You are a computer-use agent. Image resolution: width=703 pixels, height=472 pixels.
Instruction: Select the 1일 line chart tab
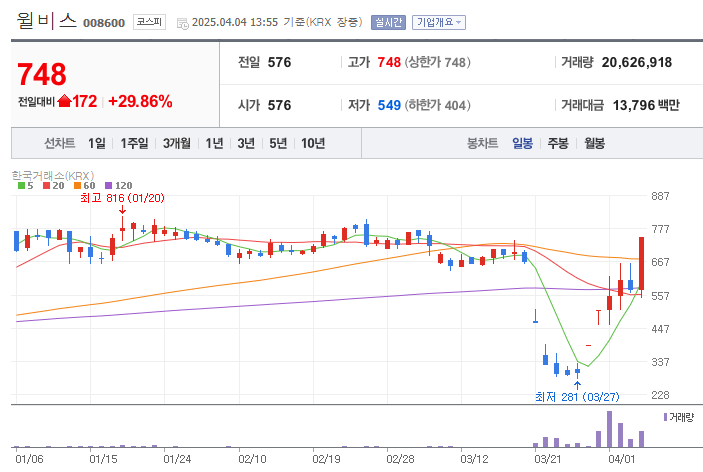pyautogui.click(x=96, y=143)
